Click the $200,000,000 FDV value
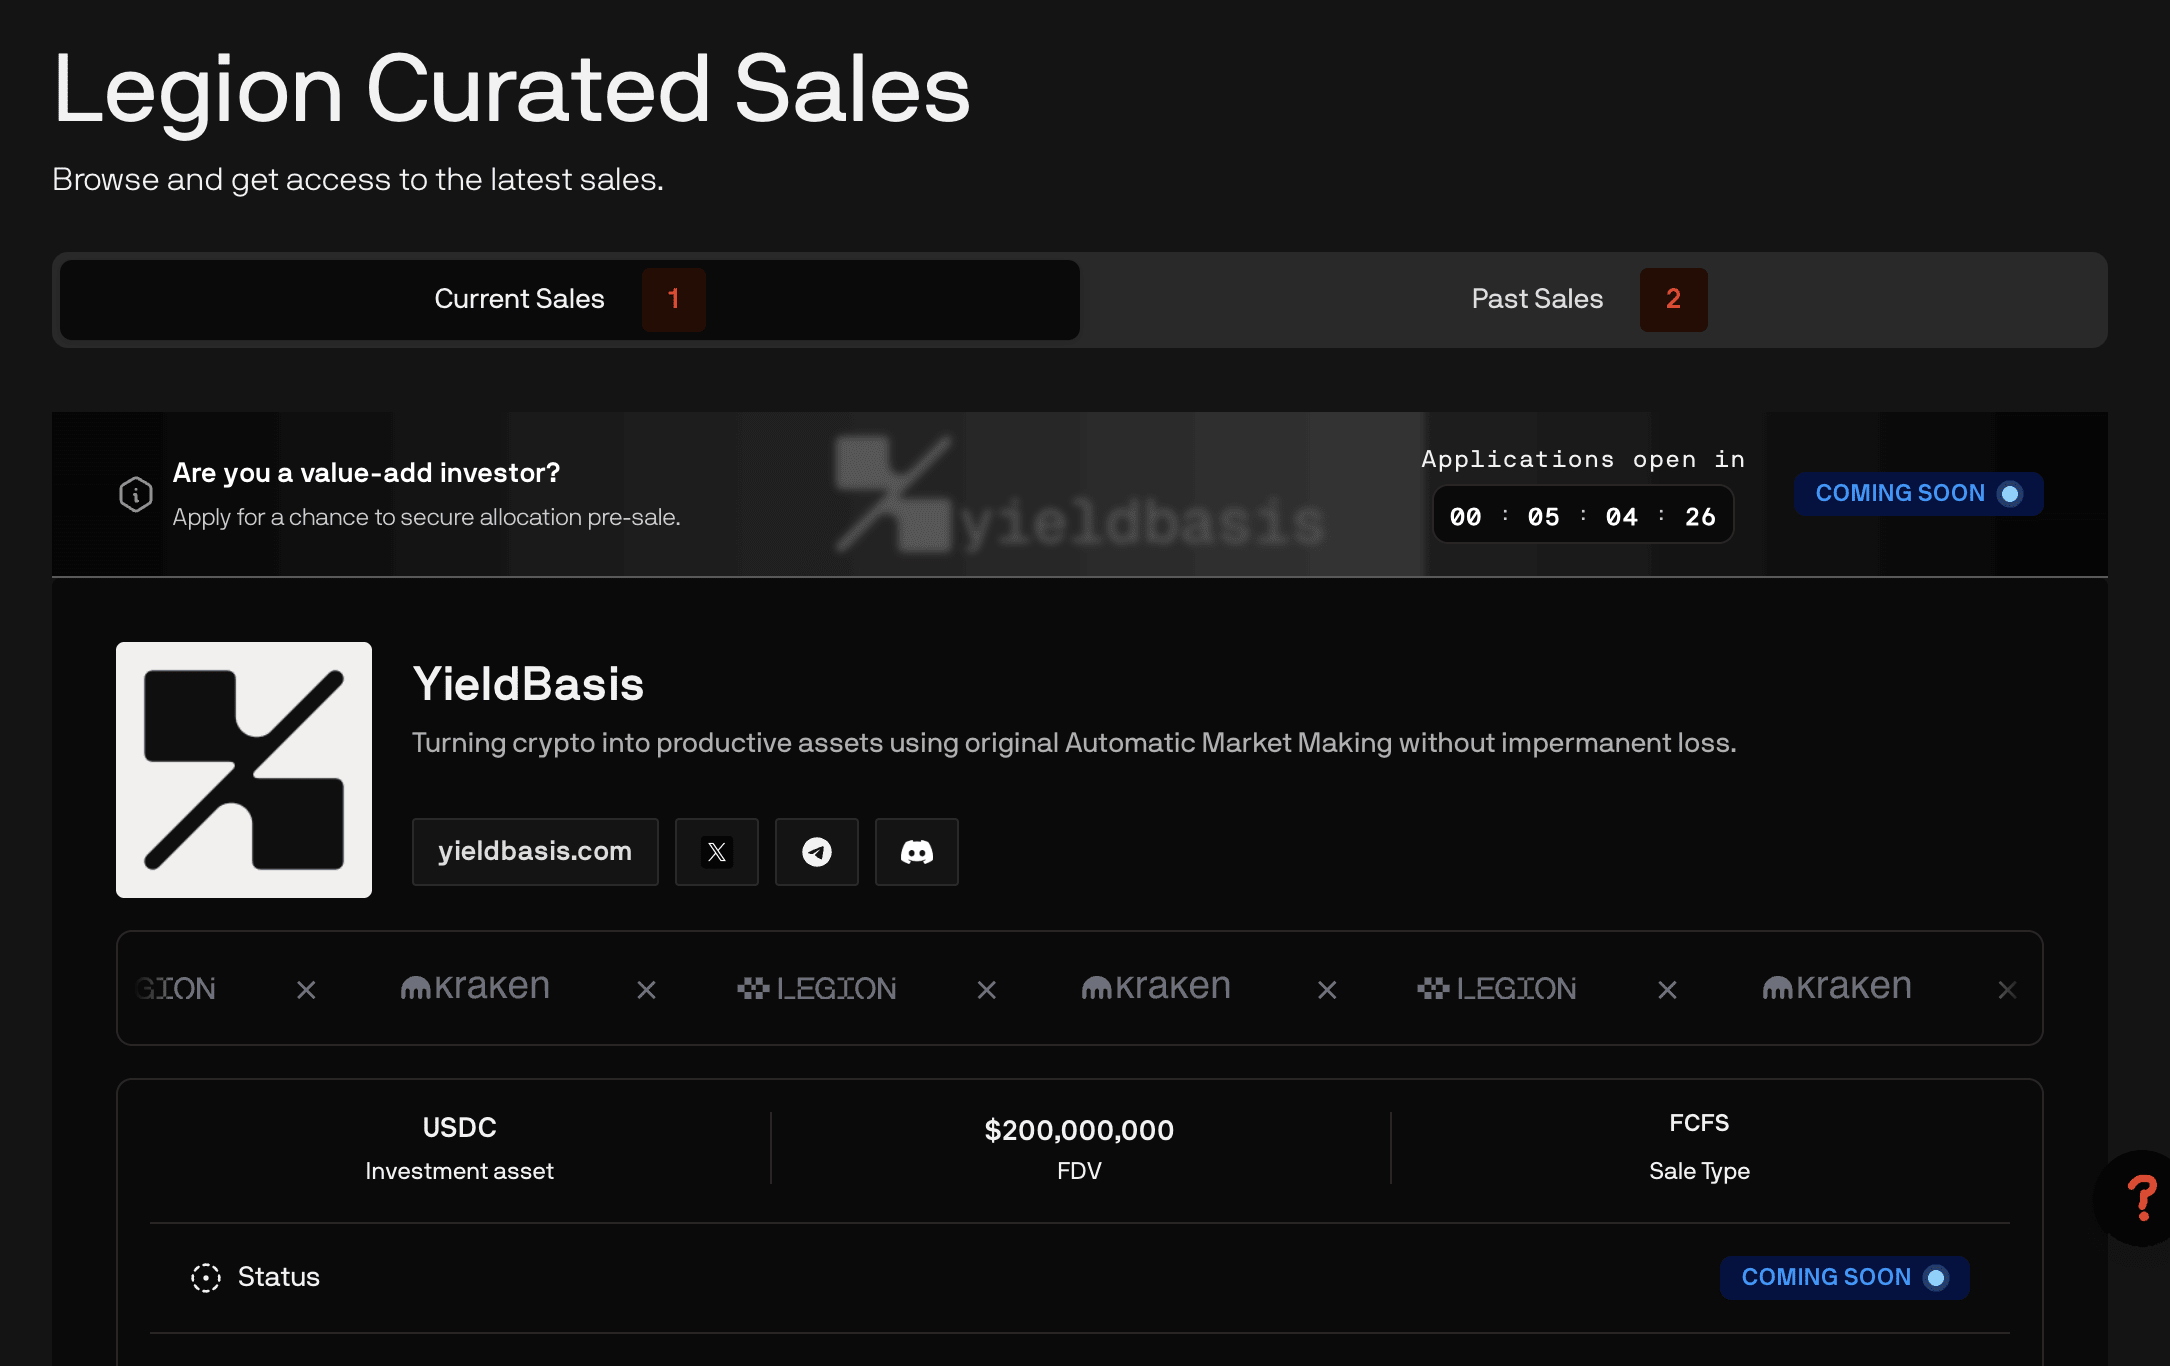 (x=1079, y=1130)
